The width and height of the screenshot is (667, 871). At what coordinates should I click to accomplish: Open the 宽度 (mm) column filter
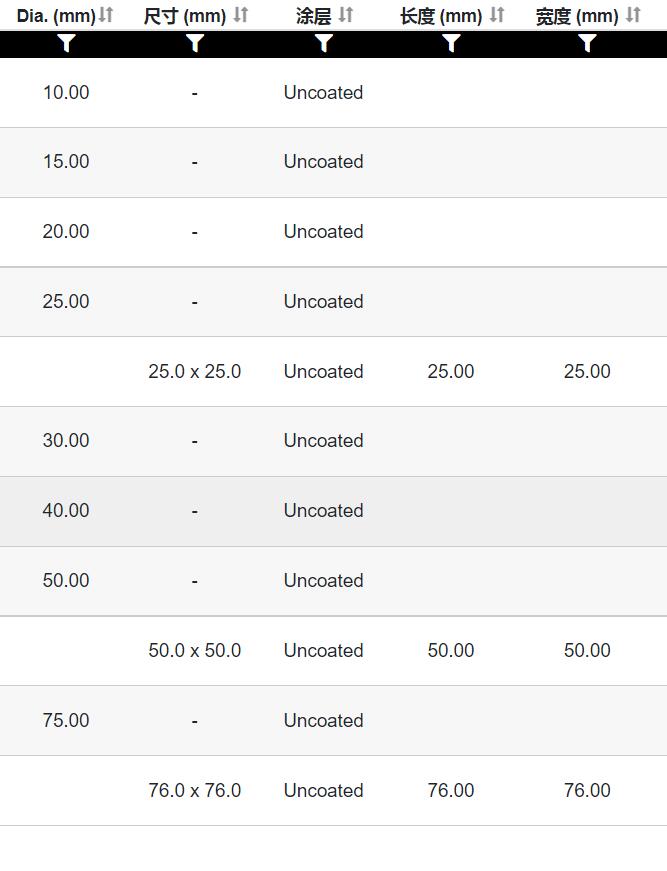click(x=587, y=43)
